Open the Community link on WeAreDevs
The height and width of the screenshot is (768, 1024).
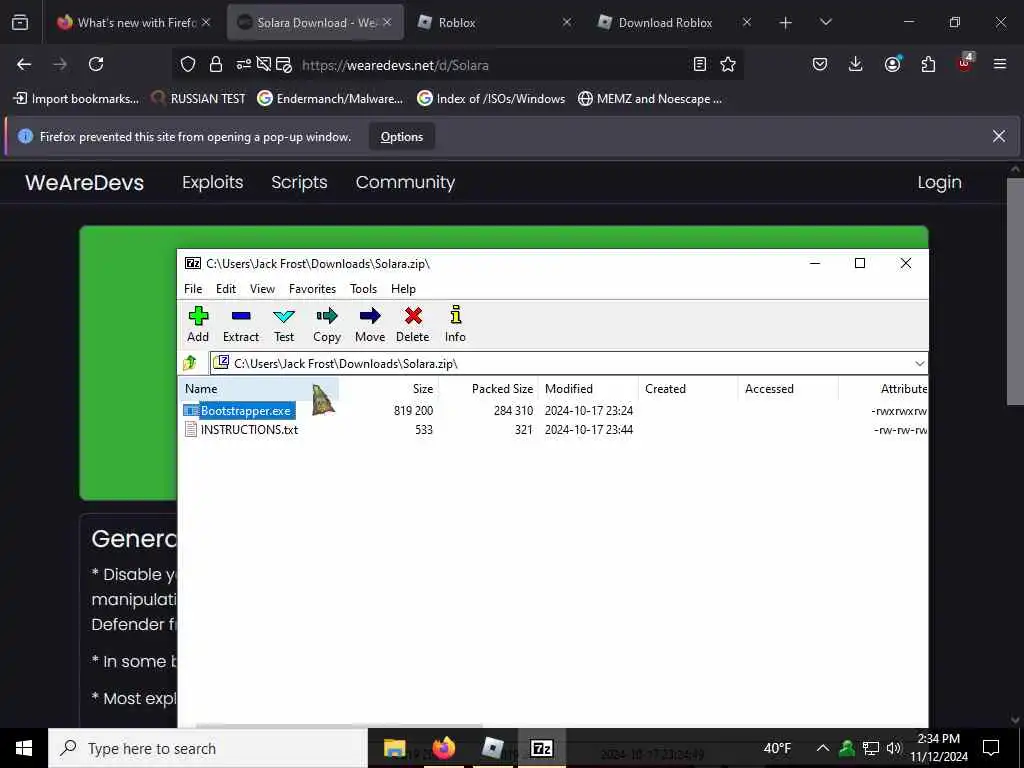point(406,182)
